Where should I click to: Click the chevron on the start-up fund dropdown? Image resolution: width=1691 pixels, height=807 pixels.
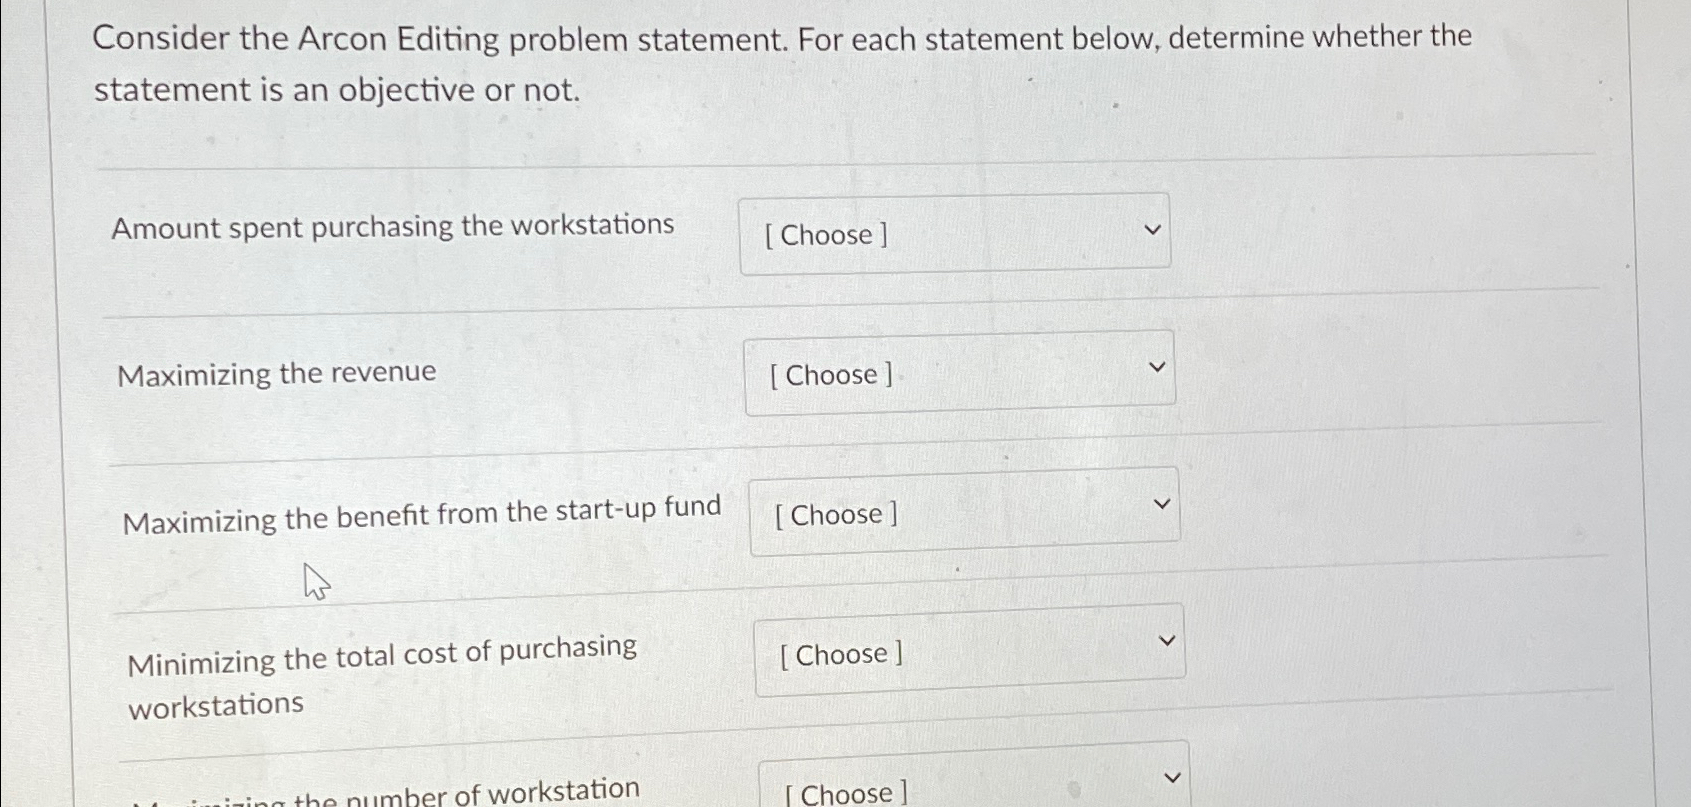[1163, 503]
